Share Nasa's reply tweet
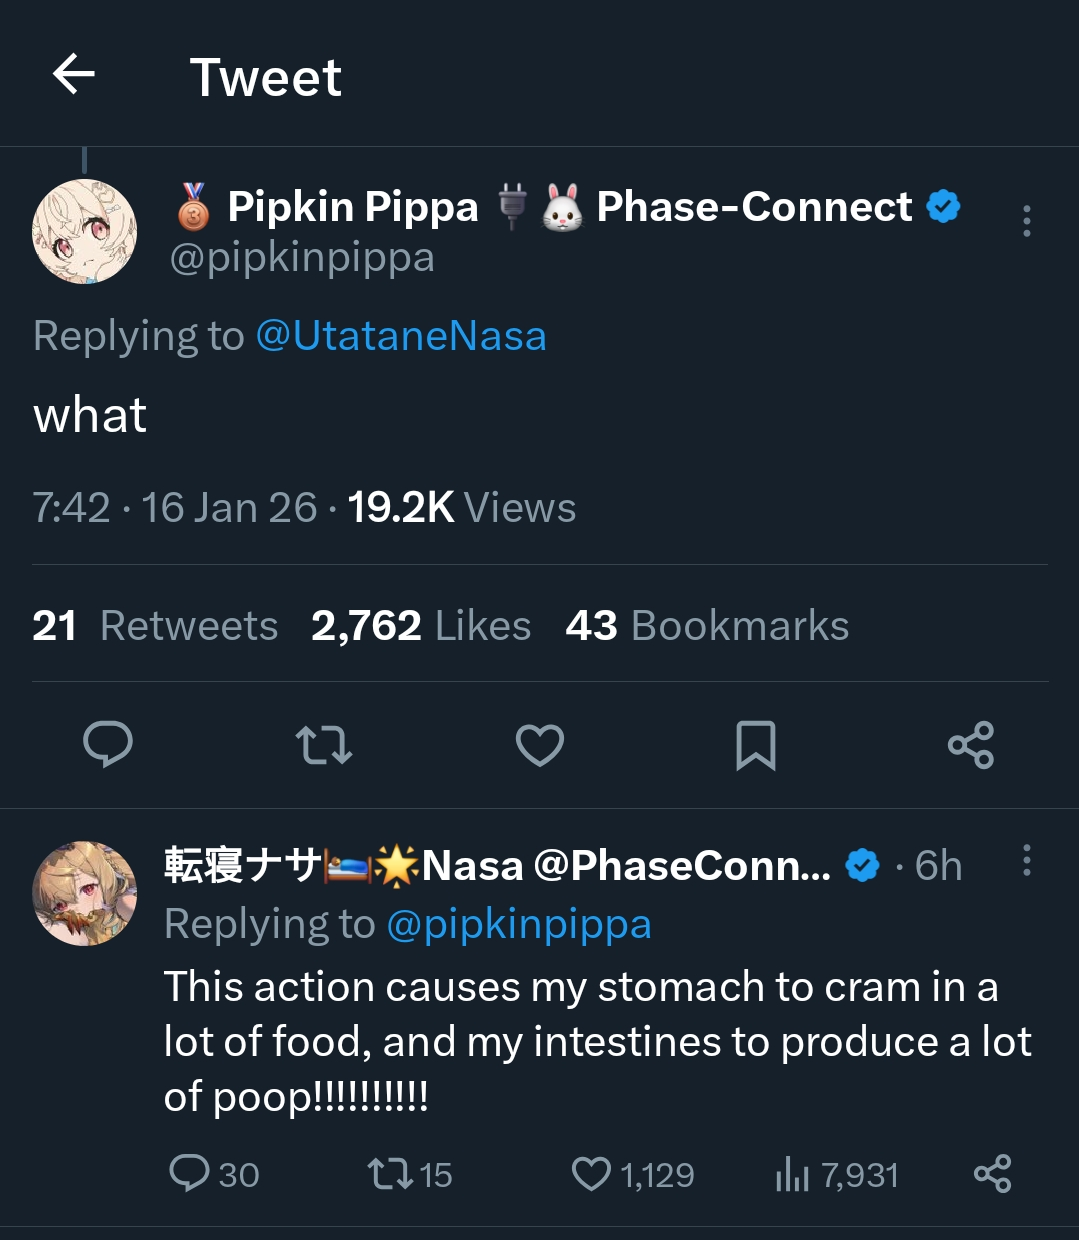 pyautogui.click(x=992, y=1173)
